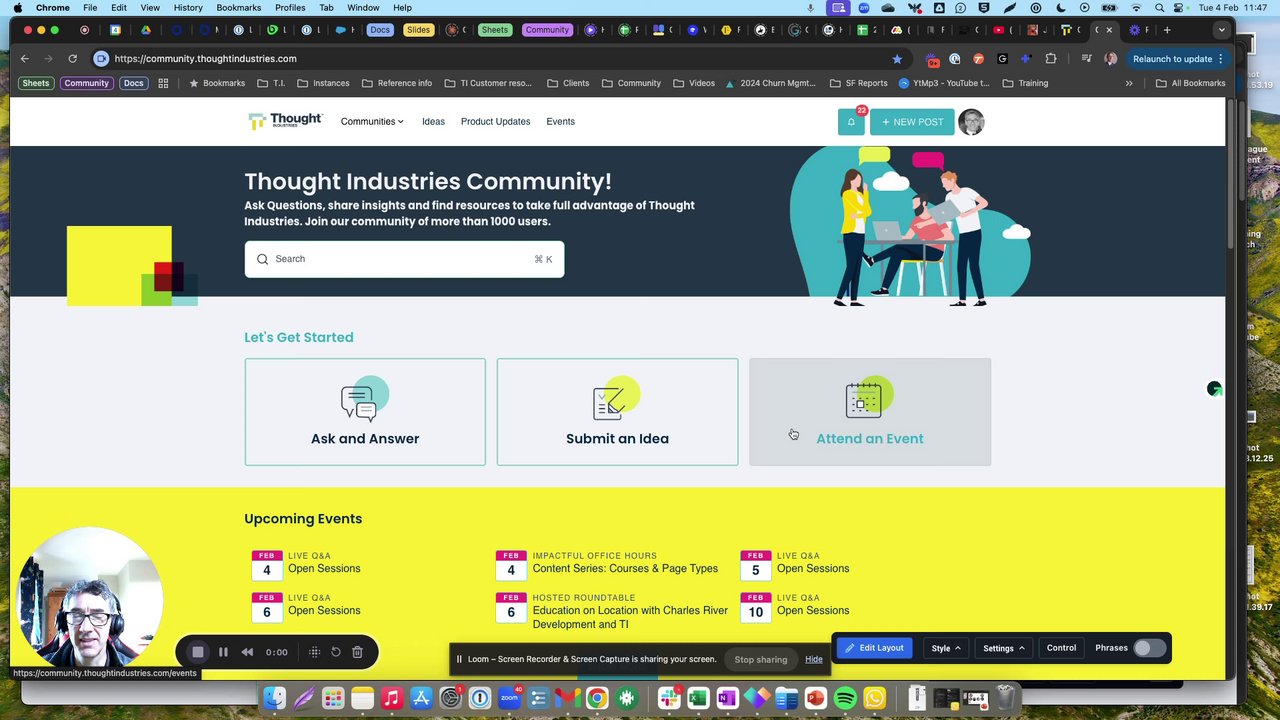Open the Bookmarks menu in menu bar

[238, 7]
